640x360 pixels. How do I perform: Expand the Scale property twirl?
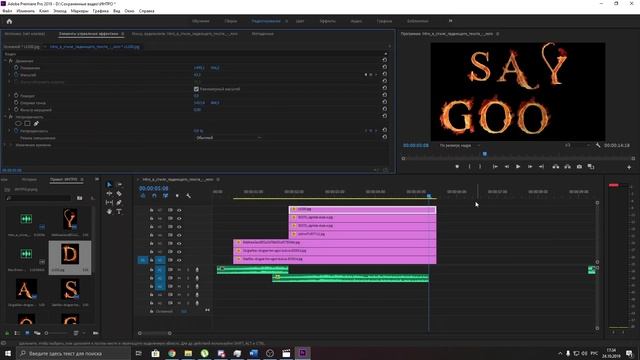pyautogui.click(x=10, y=75)
